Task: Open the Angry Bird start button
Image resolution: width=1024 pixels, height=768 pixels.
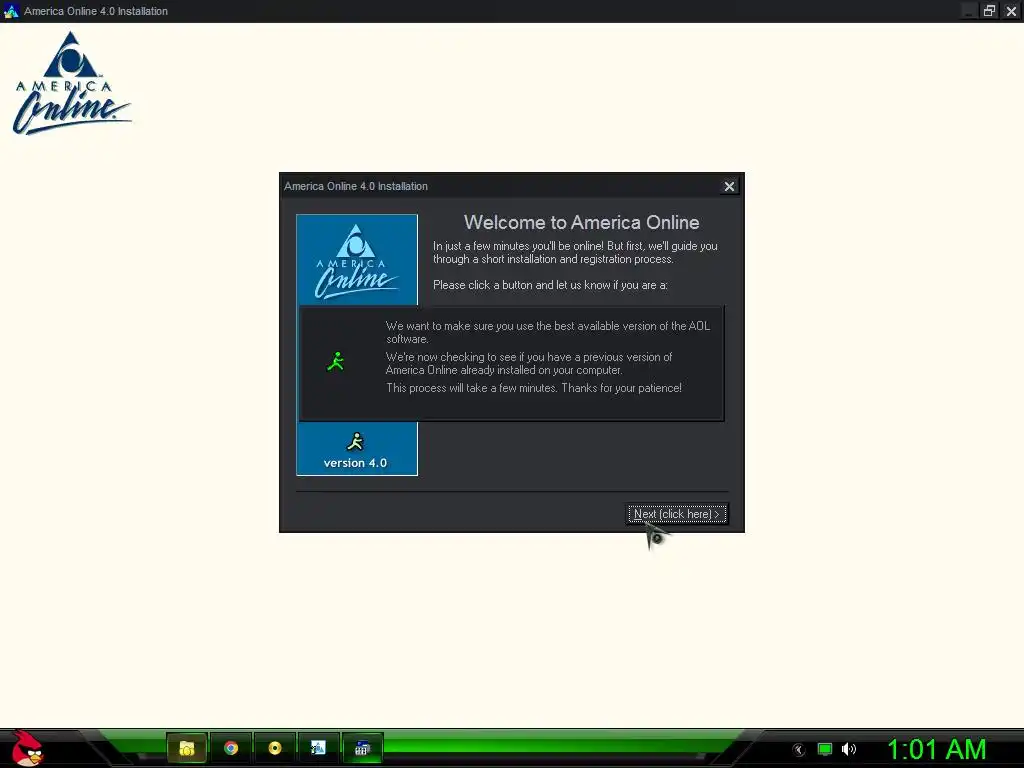Action: tap(27, 748)
